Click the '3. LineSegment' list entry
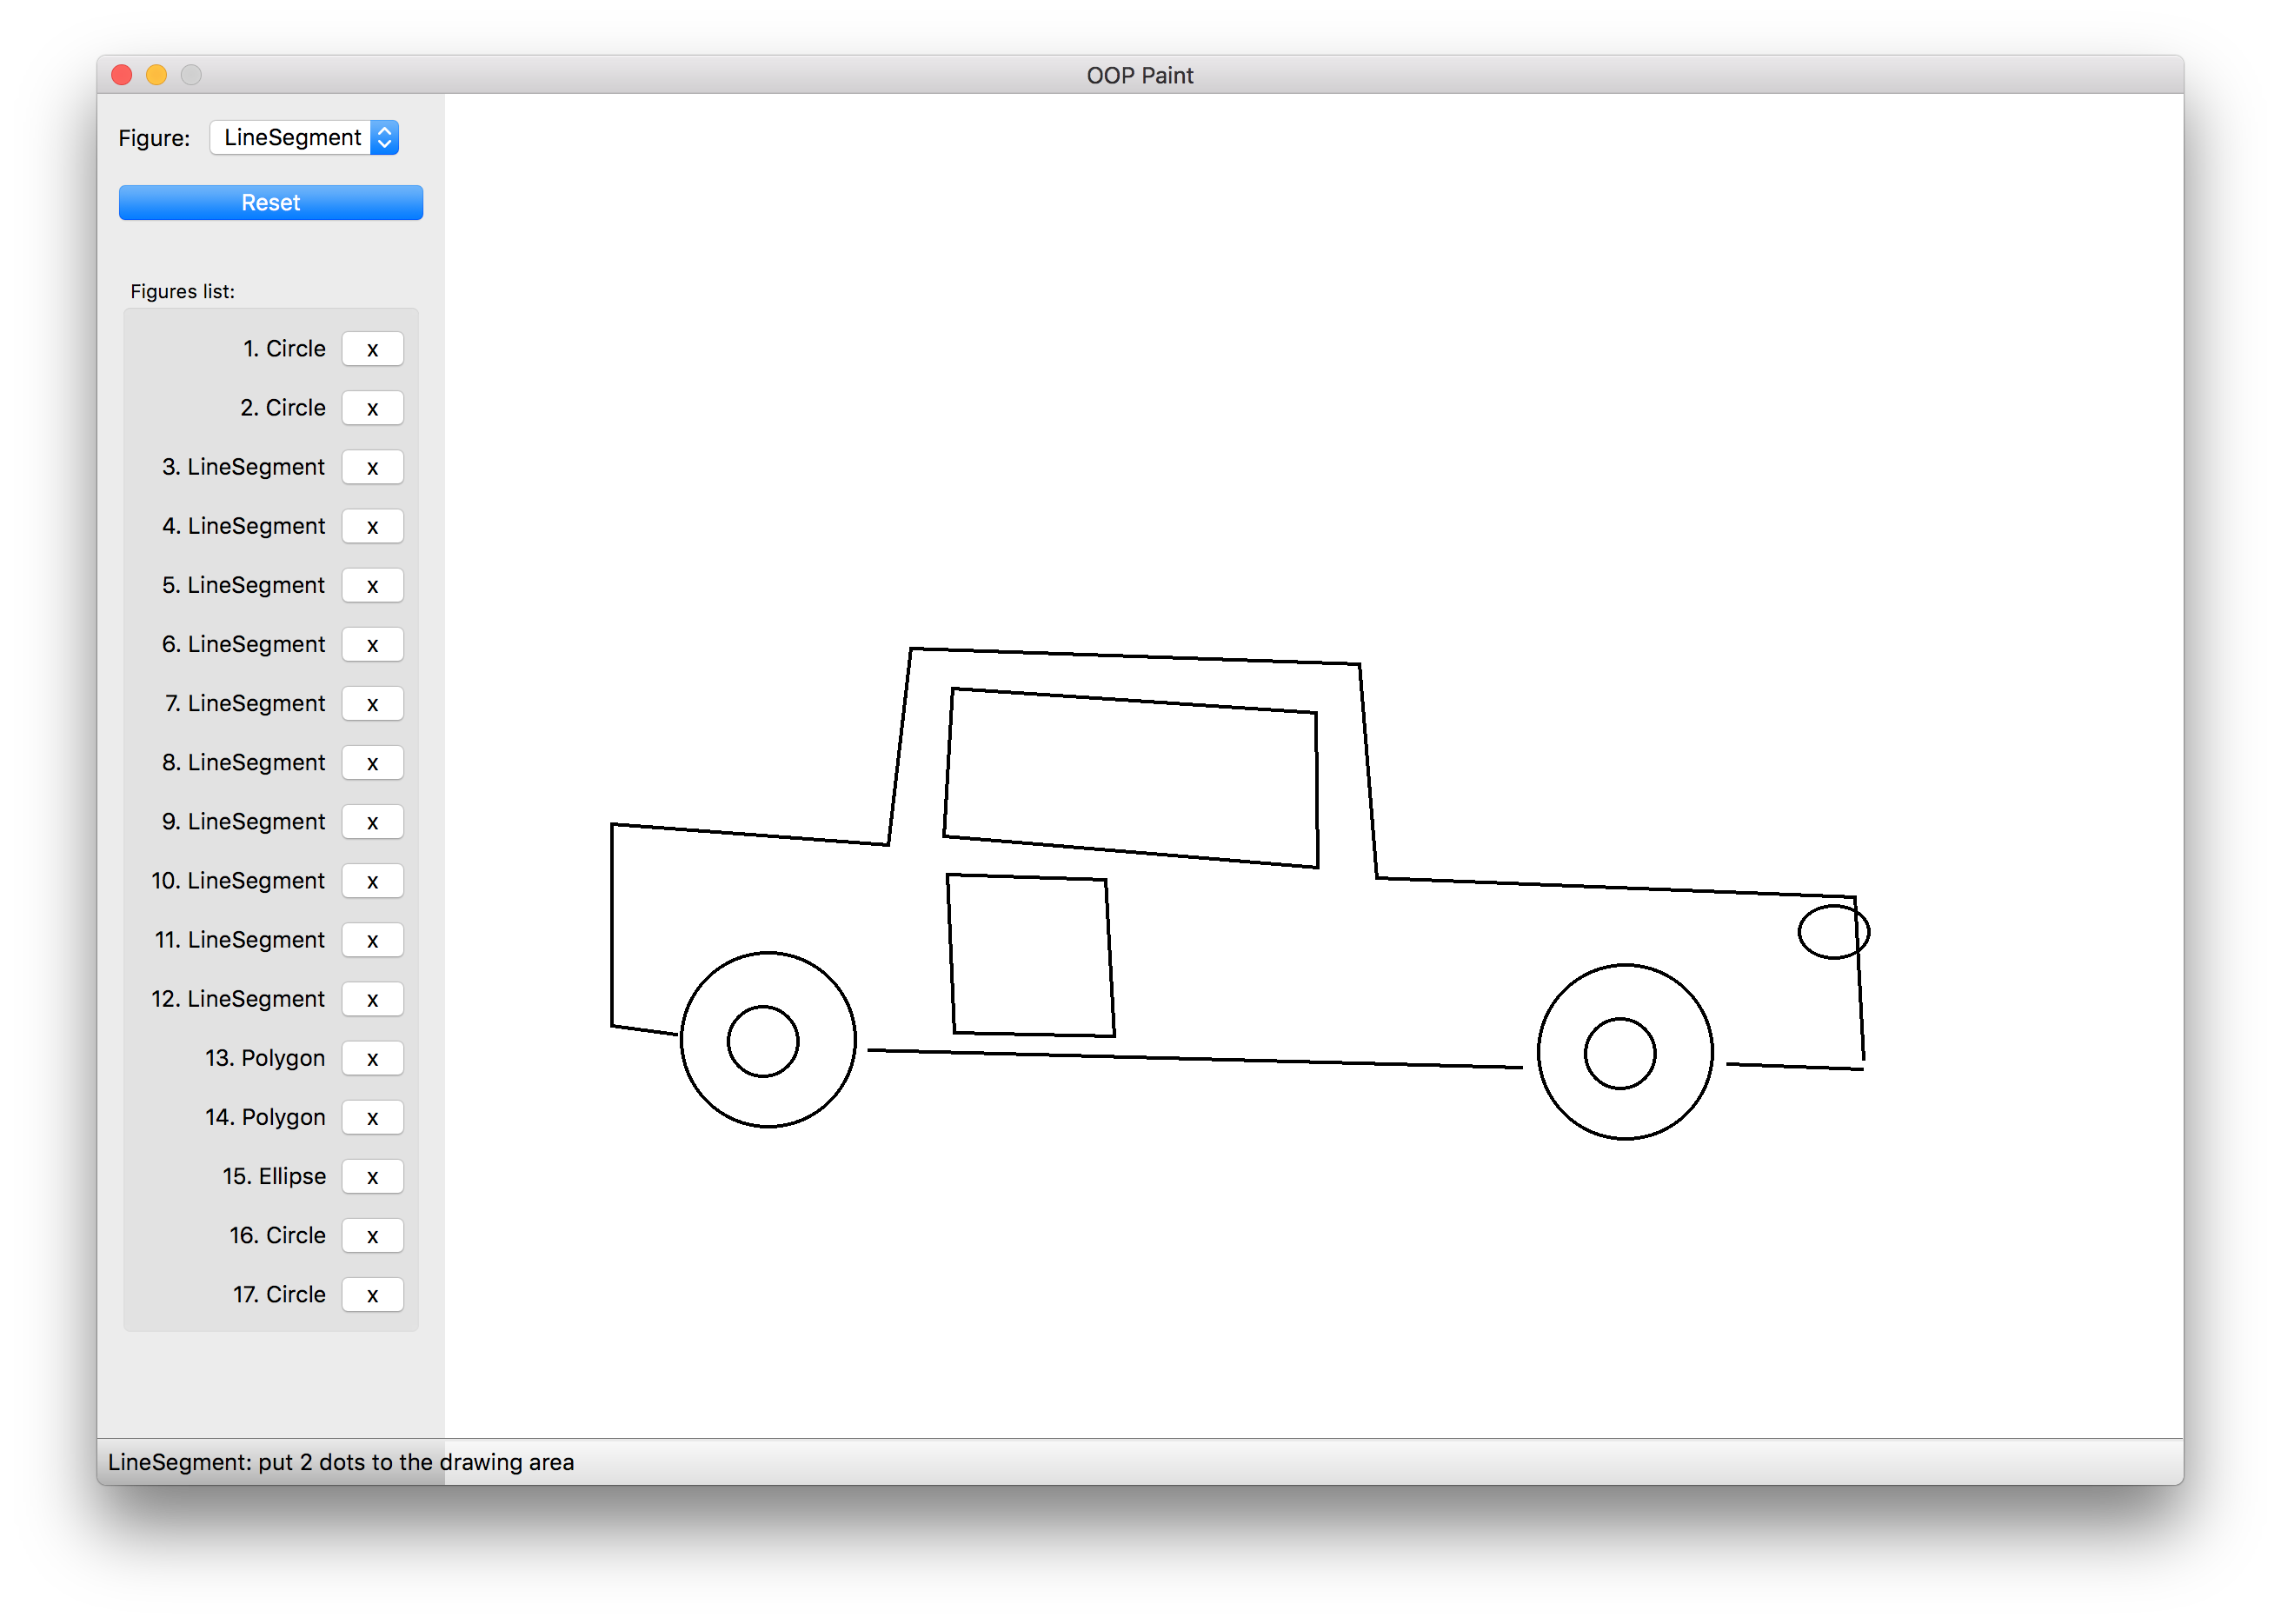Image resolution: width=2281 pixels, height=1624 pixels. click(244, 467)
